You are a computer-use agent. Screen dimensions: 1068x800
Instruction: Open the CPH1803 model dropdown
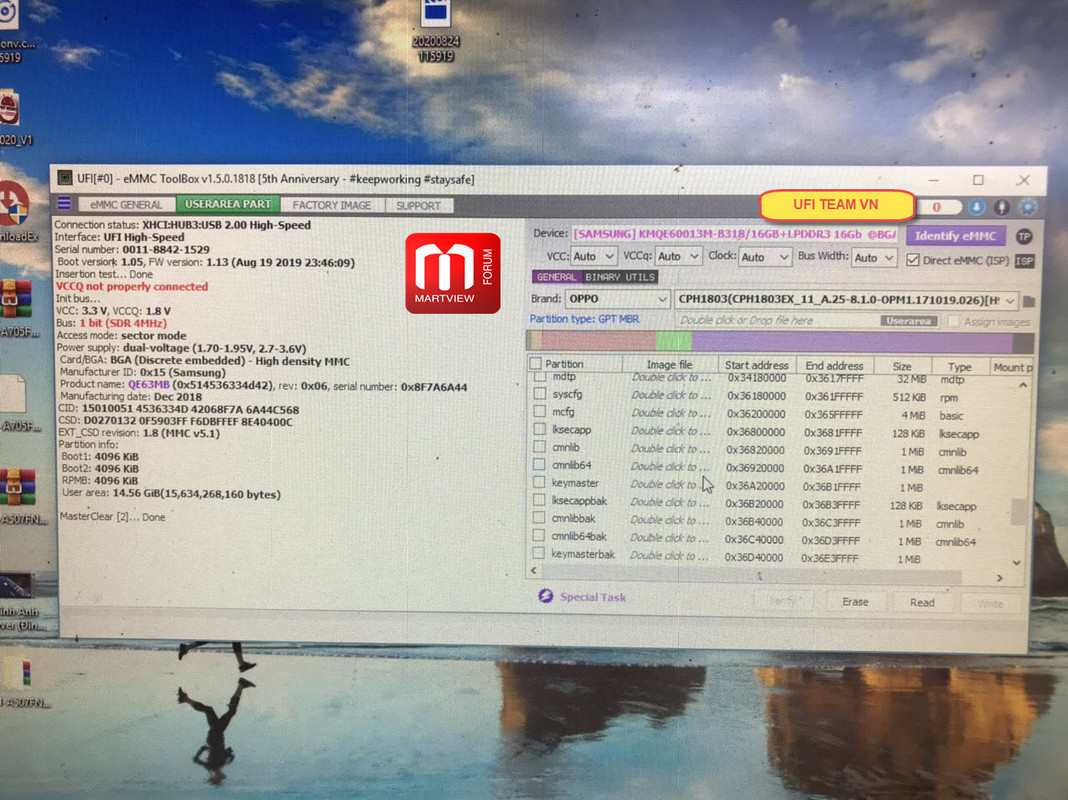(x=847, y=300)
